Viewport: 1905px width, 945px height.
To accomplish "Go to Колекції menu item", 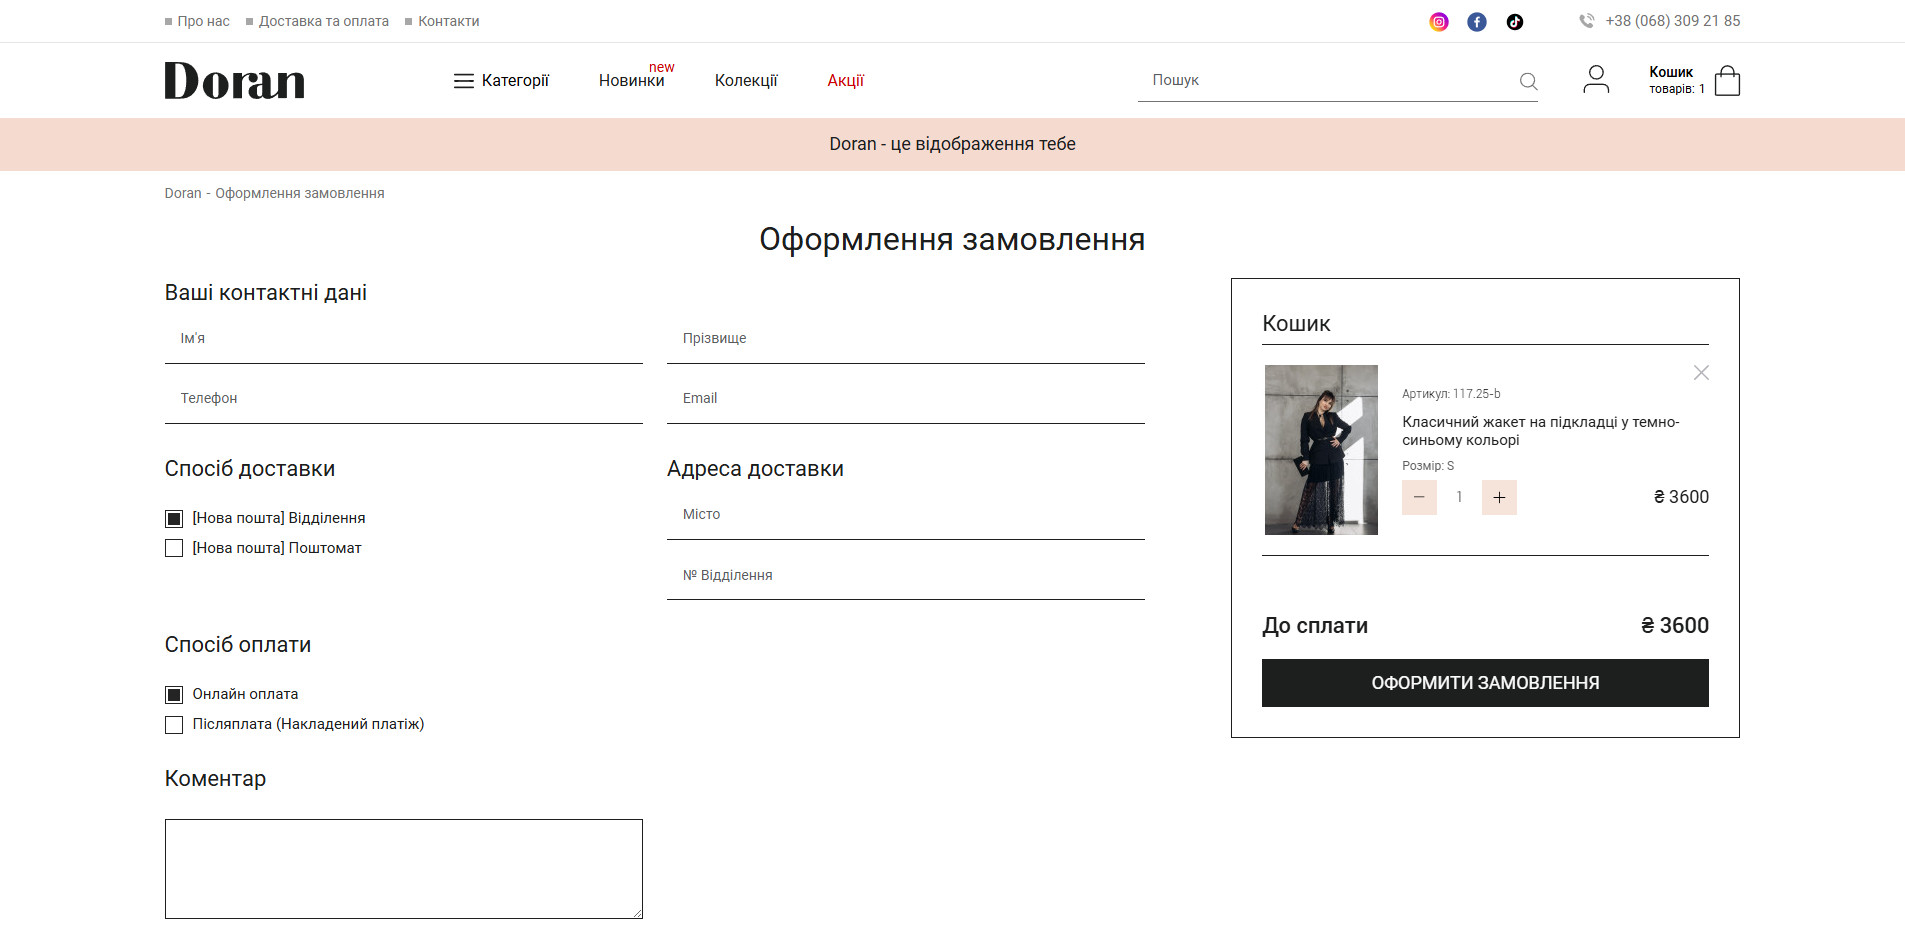I will click(x=746, y=81).
